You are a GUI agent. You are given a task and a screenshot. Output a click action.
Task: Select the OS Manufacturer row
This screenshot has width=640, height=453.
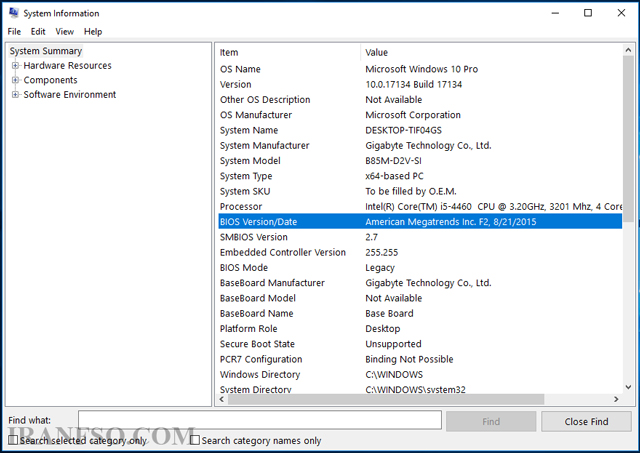(x=420, y=115)
